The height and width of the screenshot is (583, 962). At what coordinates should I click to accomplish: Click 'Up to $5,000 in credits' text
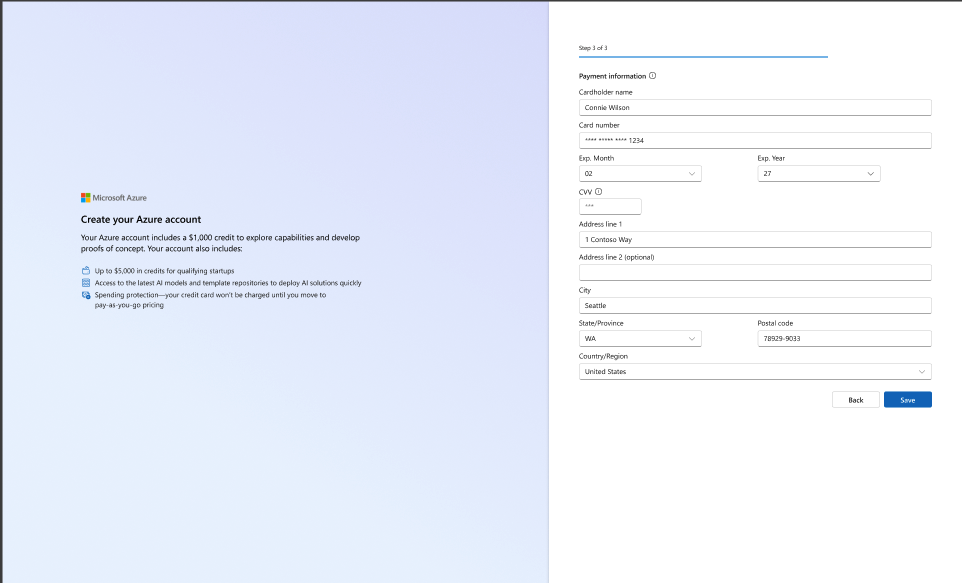point(164,271)
